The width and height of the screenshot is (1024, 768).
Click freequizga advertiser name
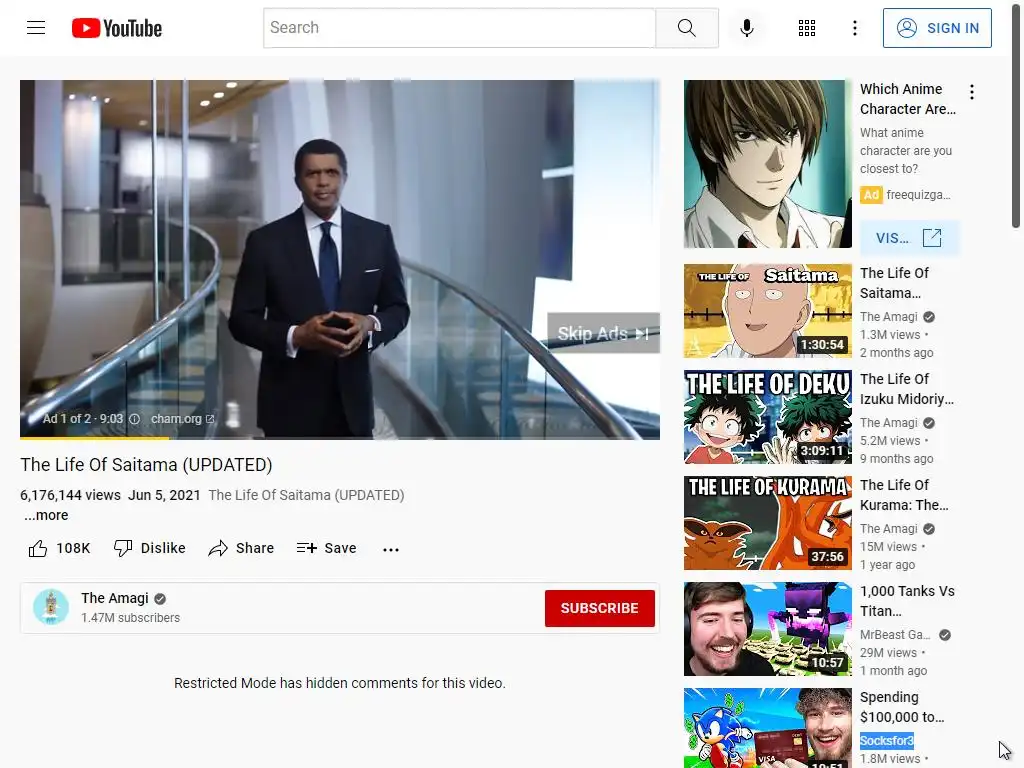click(918, 195)
